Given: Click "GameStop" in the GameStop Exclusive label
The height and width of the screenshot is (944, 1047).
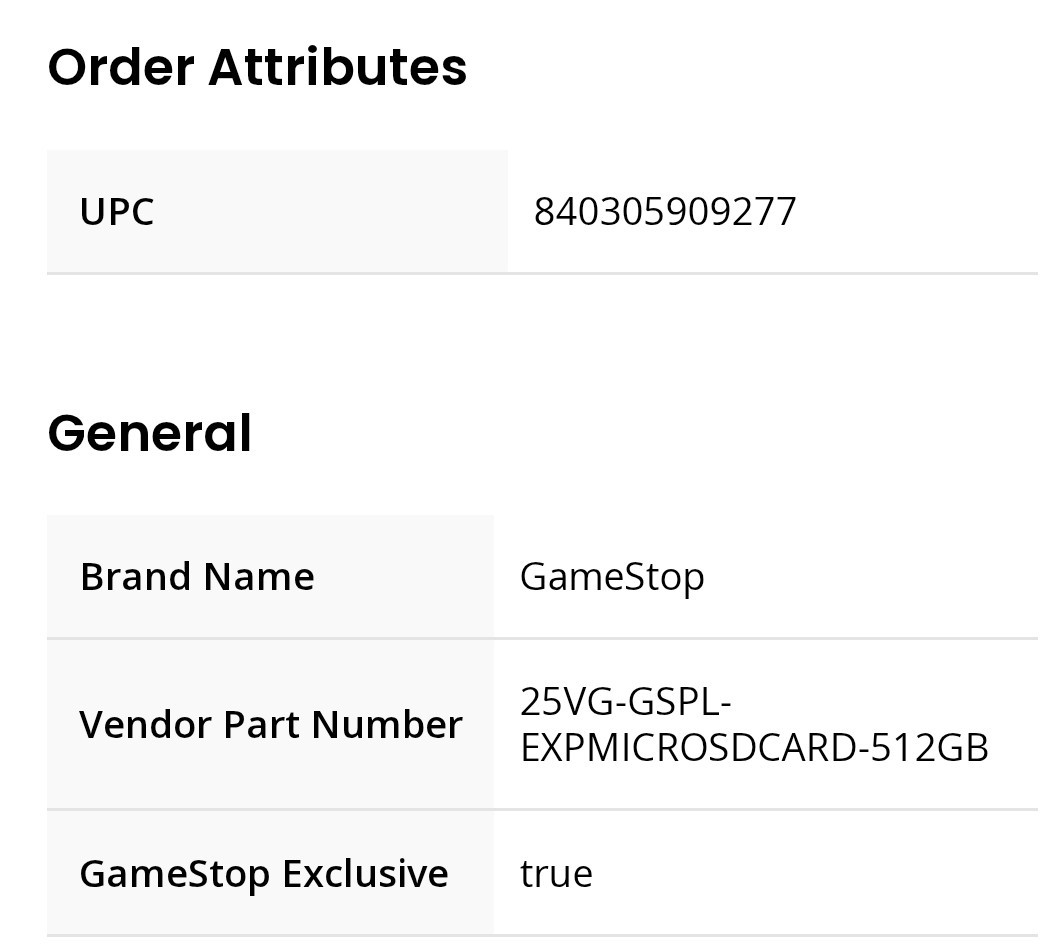Looking at the screenshot, I should tap(175, 874).
